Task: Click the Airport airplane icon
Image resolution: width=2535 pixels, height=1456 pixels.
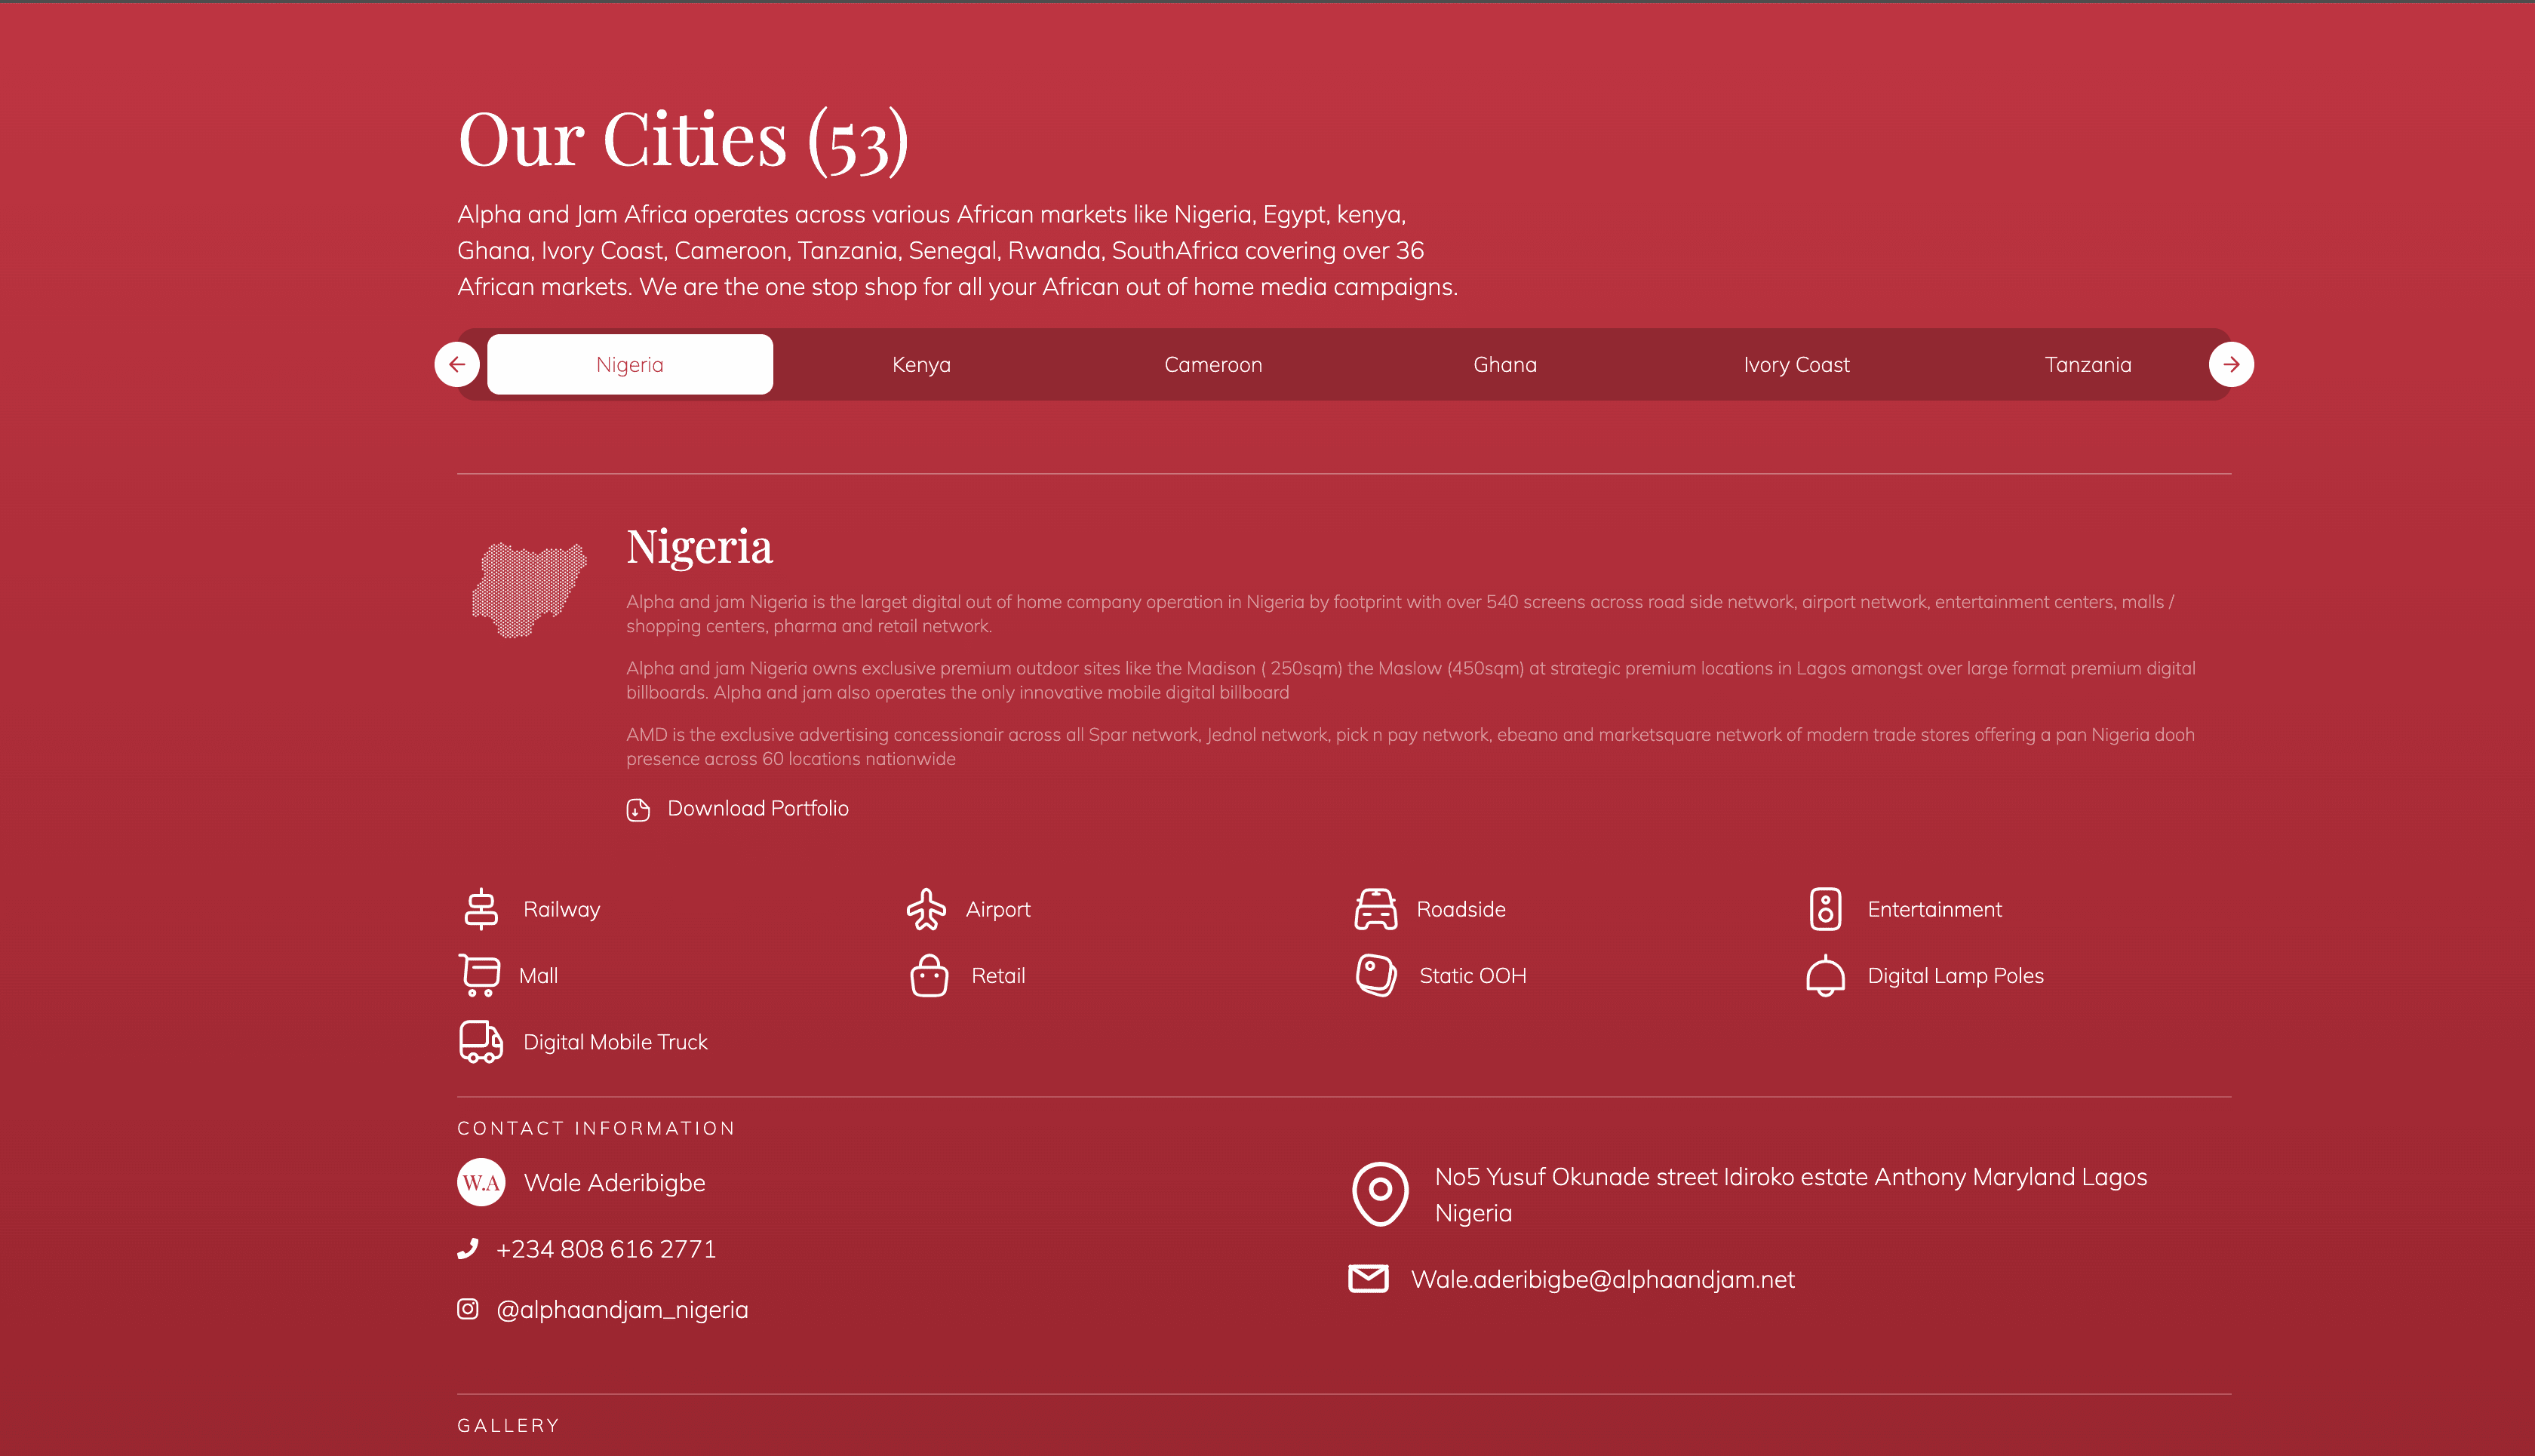Action: pos(926,909)
